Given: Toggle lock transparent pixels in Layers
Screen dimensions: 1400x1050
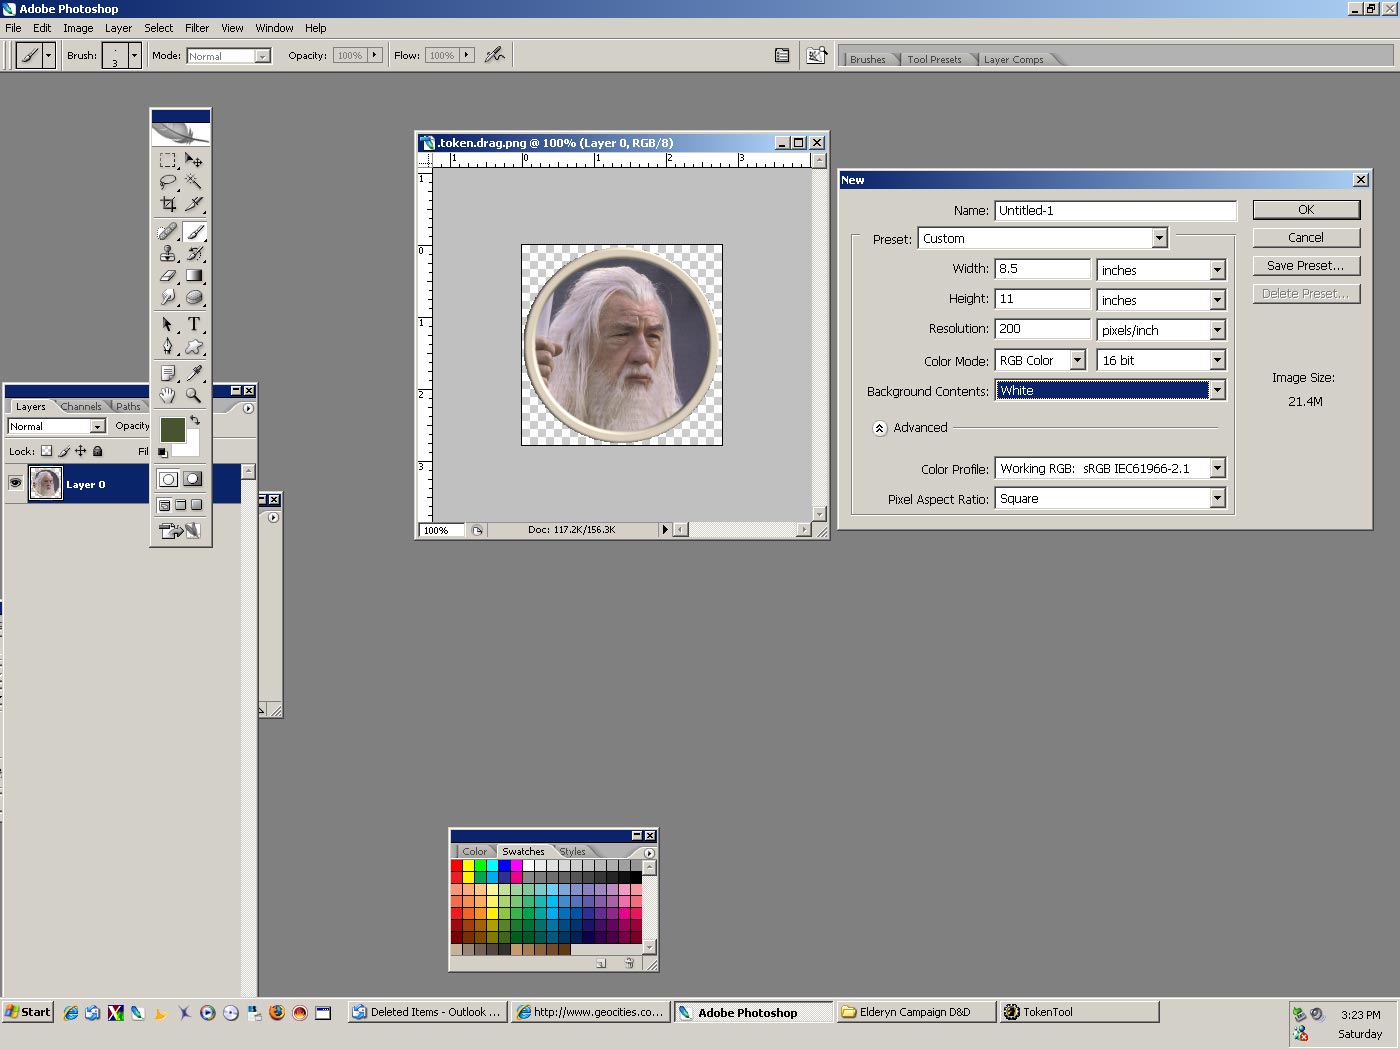Looking at the screenshot, I should tap(46, 451).
